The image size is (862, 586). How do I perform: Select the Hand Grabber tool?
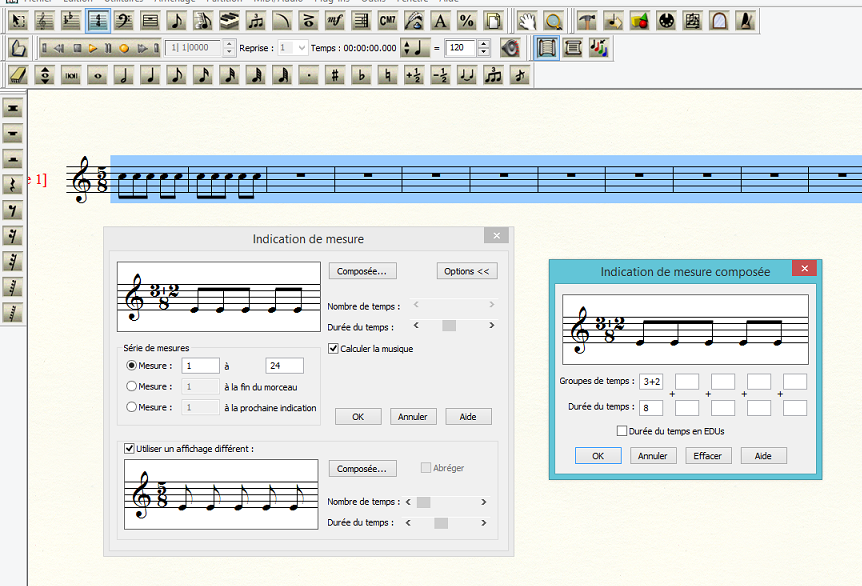click(527, 20)
